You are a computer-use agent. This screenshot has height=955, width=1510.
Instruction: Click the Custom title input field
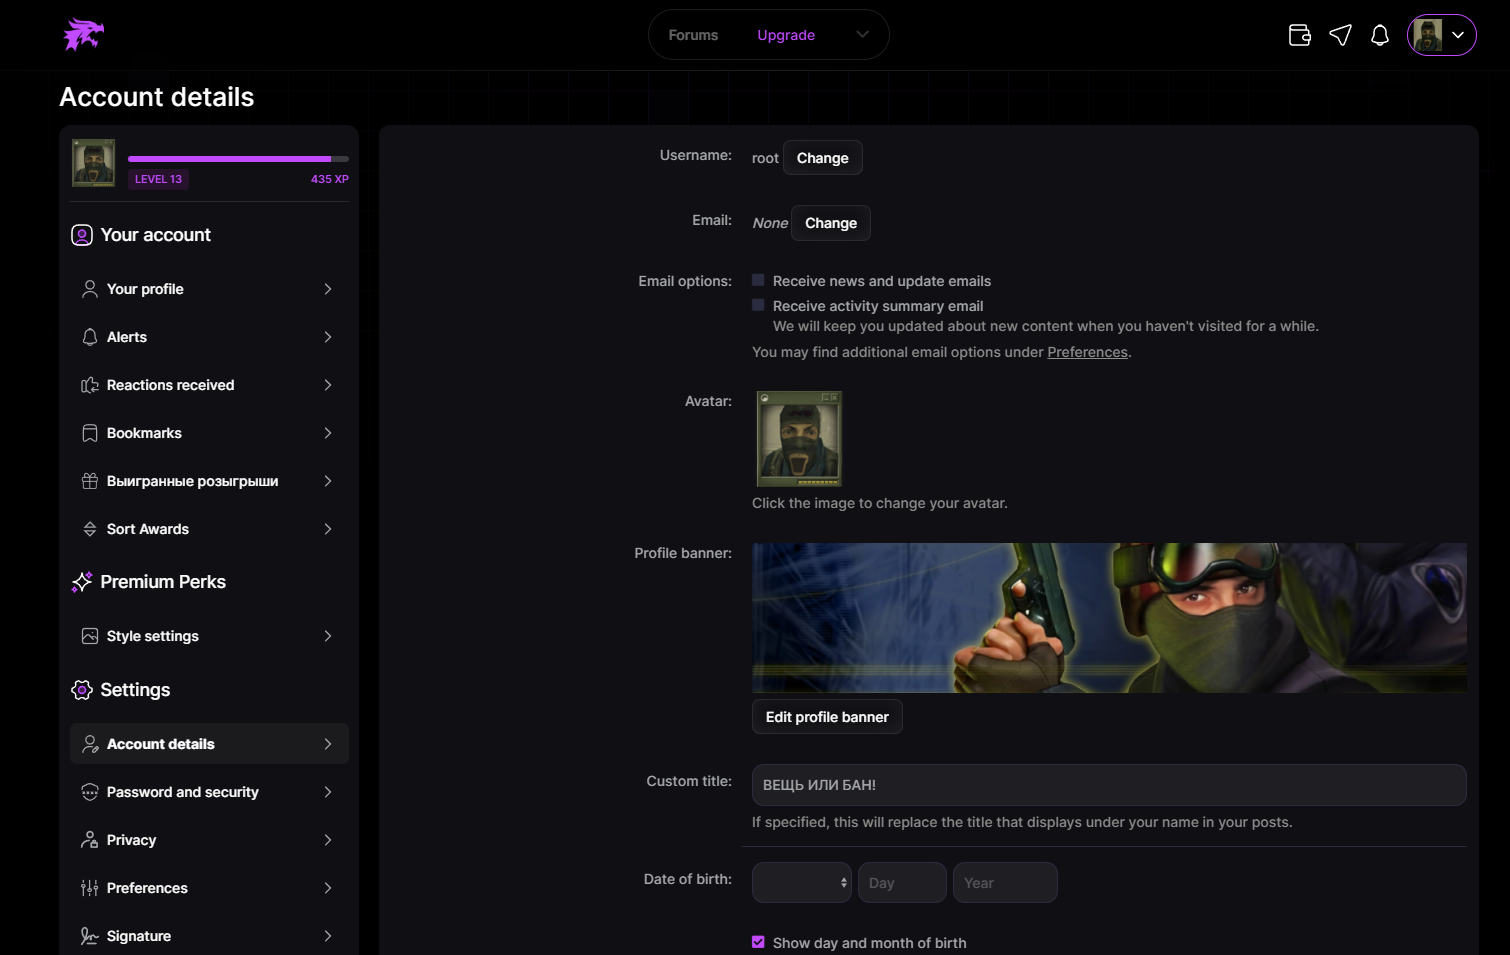[1108, 785]
